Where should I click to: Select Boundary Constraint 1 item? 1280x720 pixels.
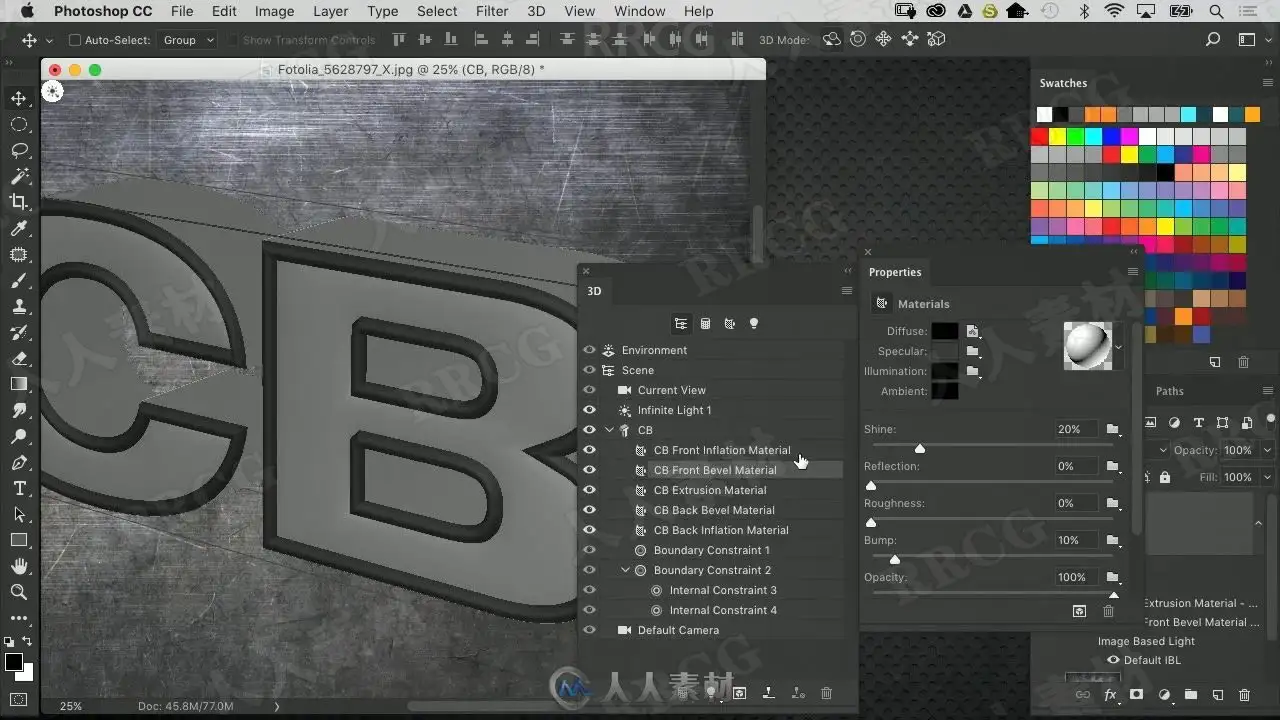(711, 550)
